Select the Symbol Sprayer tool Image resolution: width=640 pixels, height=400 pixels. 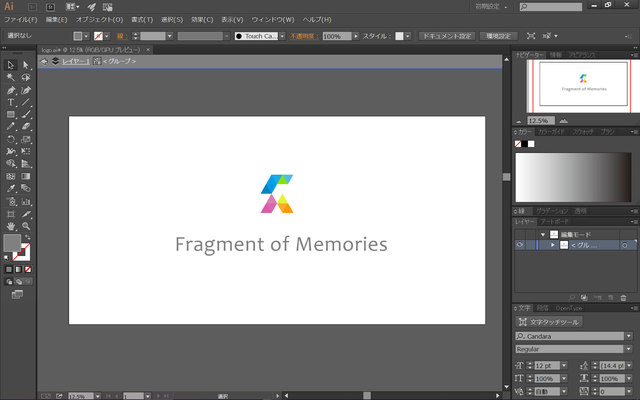[x=11, y=202]
